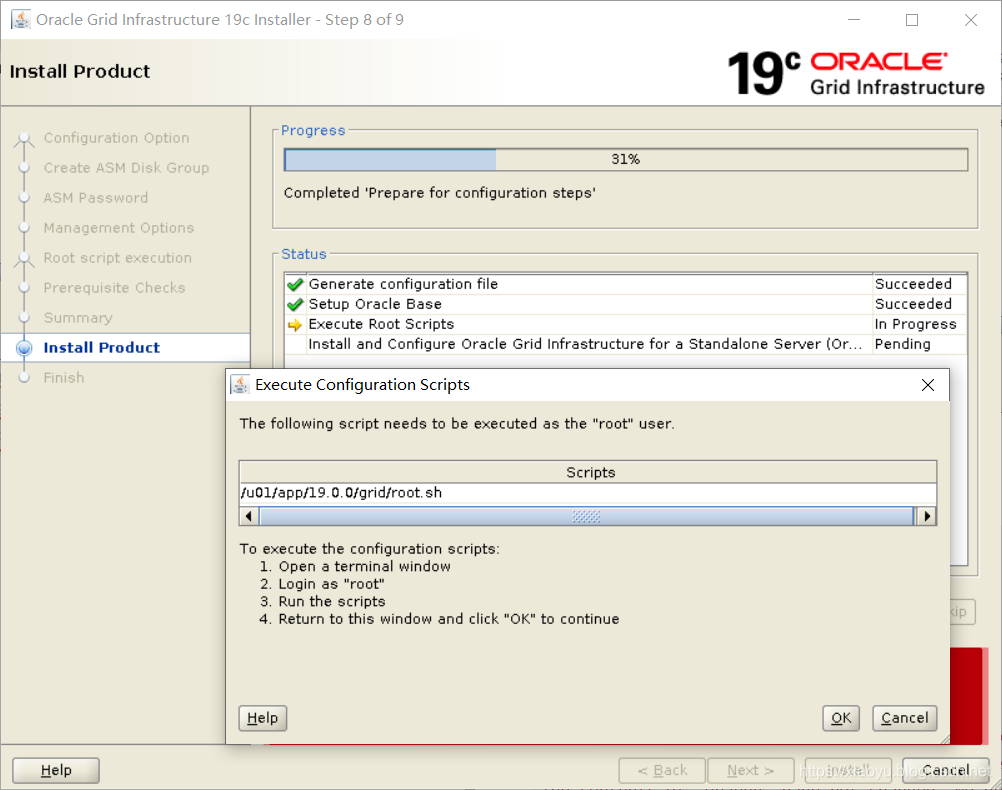Click Help button of the main installer window
This screenshot has width=1002, height=790.
pos(56,770)
